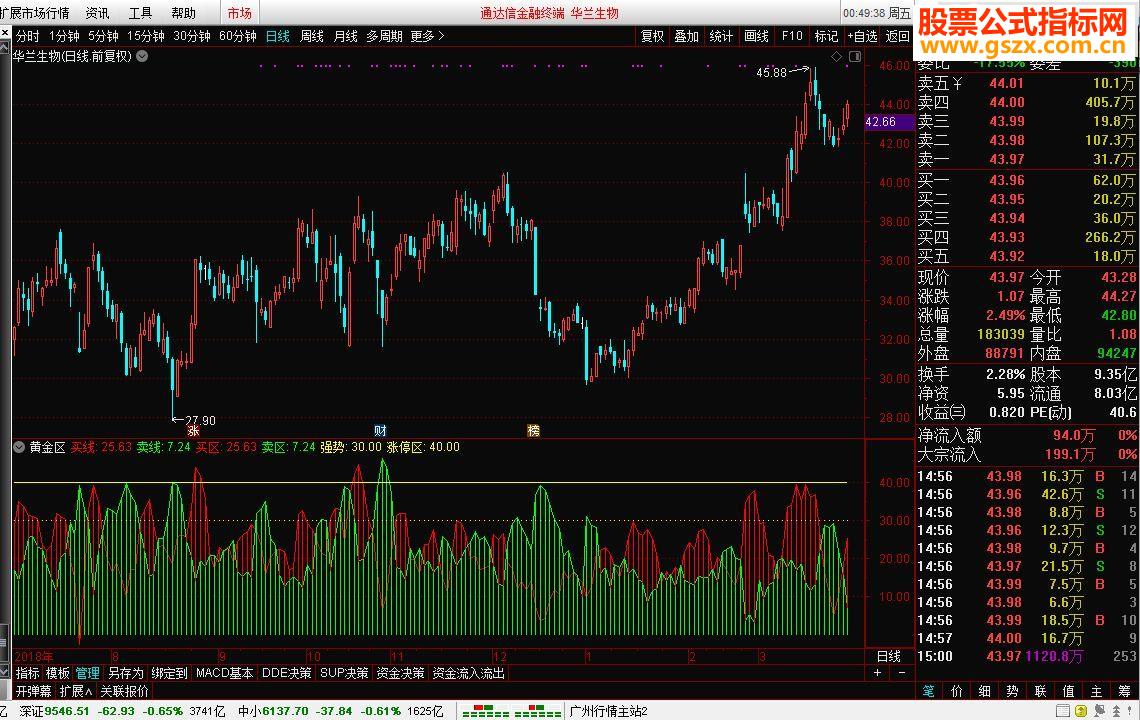The height and width of the screenshot is (720, 1140).
Task: Click the second market breadth bar indicator
Action: [537, 711]
